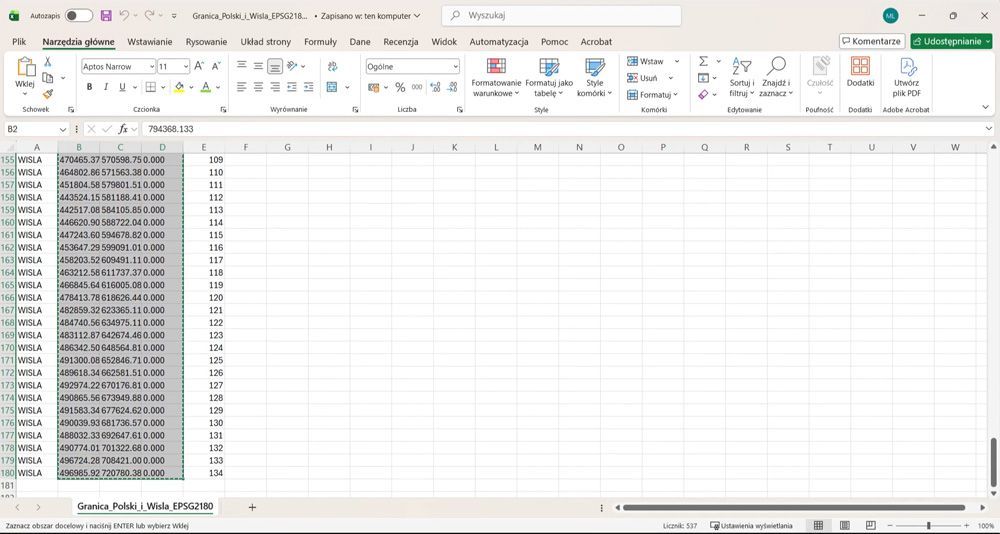Click the Copy icon
The height and width of the screenshot is (534, 1000).
[47, 78]
